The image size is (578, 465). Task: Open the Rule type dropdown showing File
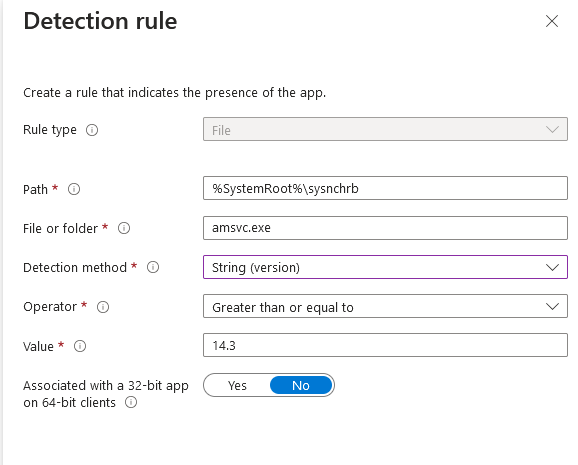(x=385, y=129)
